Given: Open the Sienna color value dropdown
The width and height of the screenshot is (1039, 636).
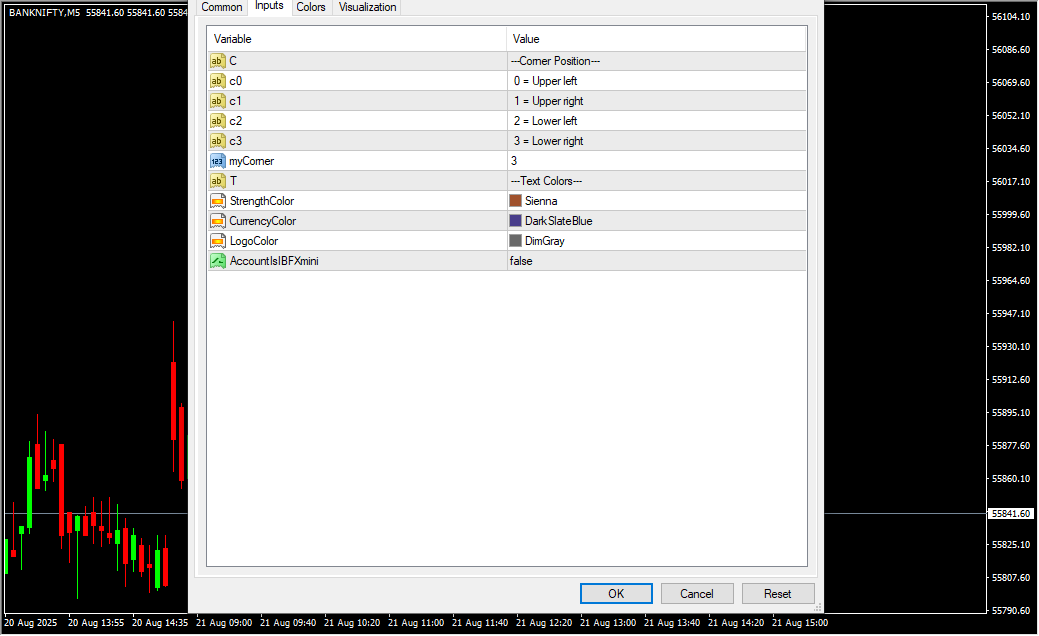Looking at the screenshot, I should 655,201.
